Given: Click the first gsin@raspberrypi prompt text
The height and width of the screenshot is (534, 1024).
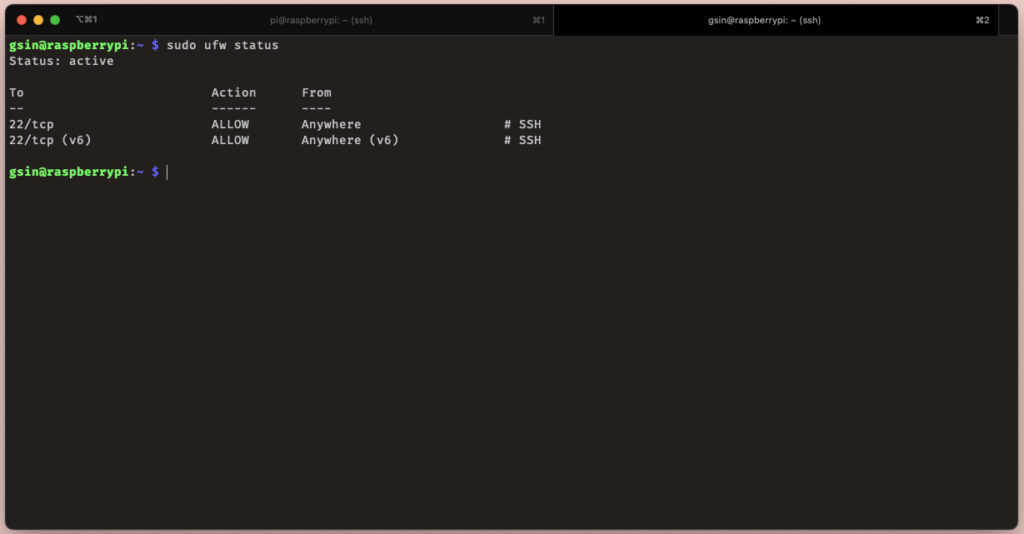Looking at the screenshot, I should pyautogui.click(x=69, y=45).
